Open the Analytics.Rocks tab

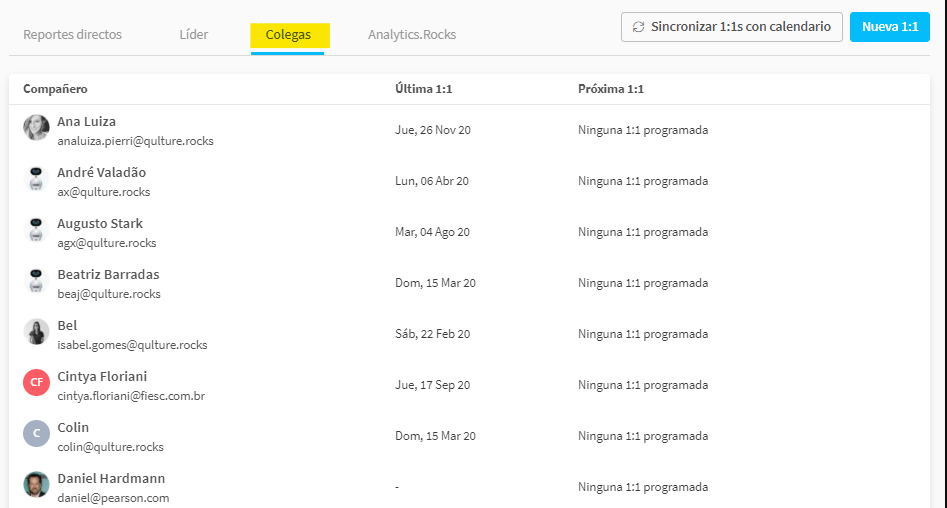[x=412, y=34]
